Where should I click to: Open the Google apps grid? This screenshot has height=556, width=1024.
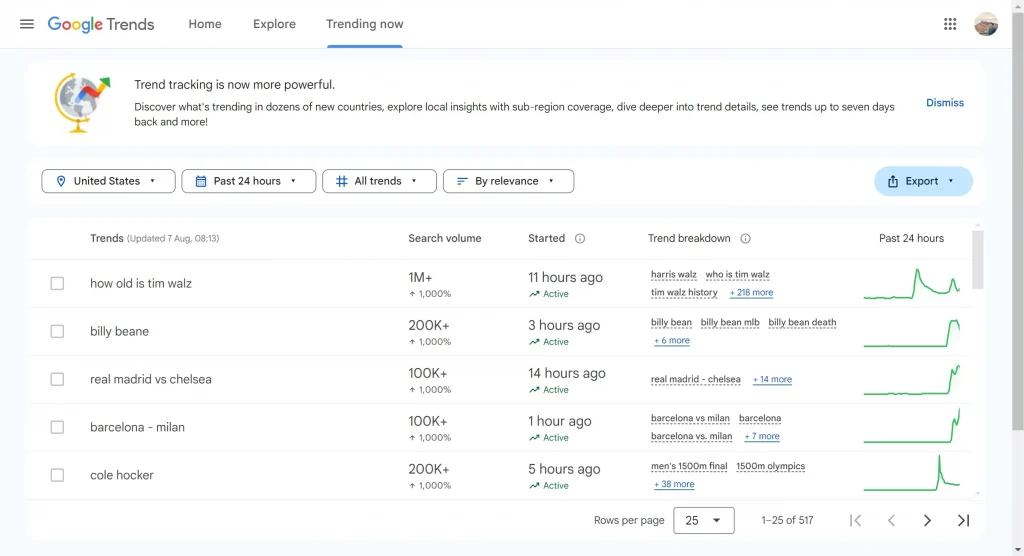[950, 24]
